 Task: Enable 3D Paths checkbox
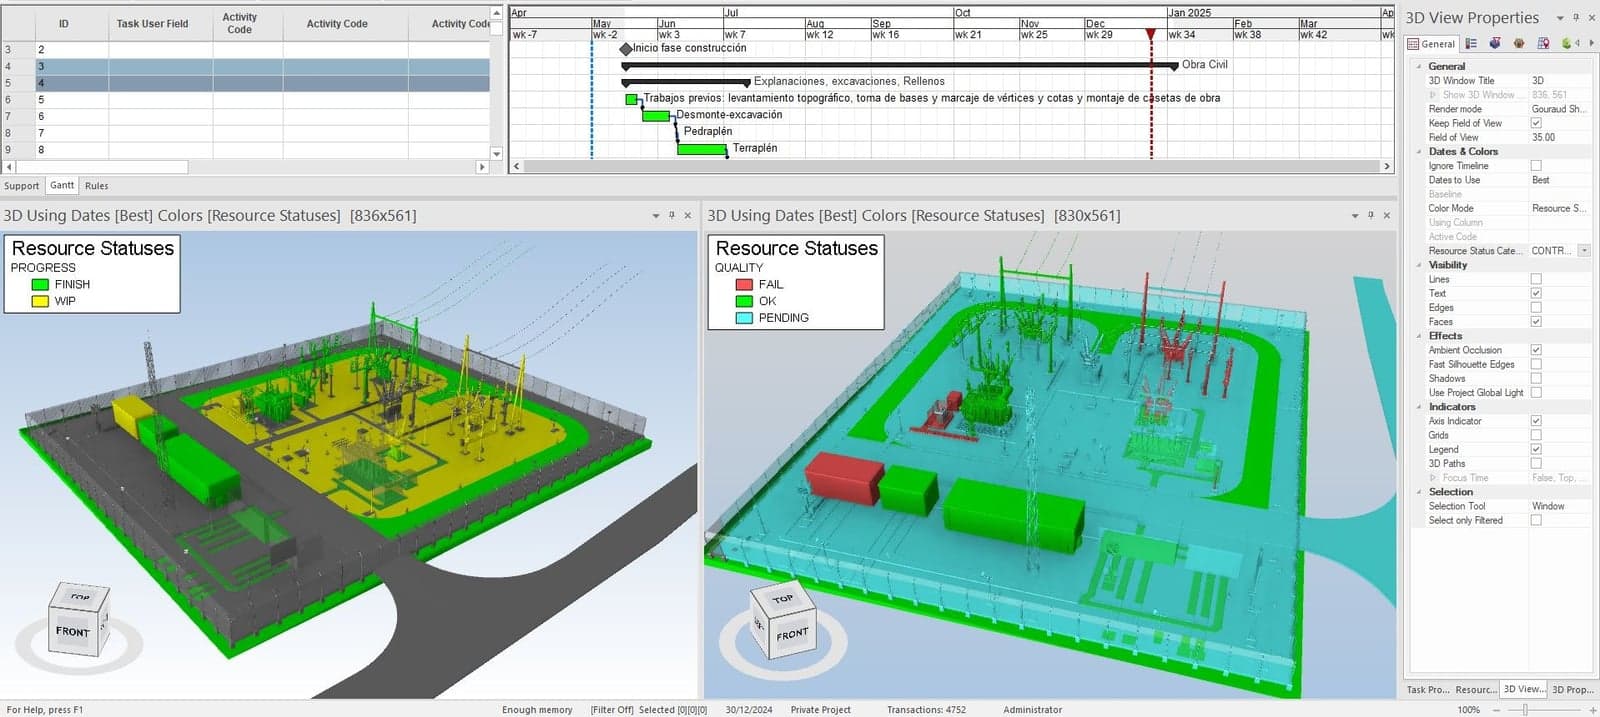[x=1536, y=463]
